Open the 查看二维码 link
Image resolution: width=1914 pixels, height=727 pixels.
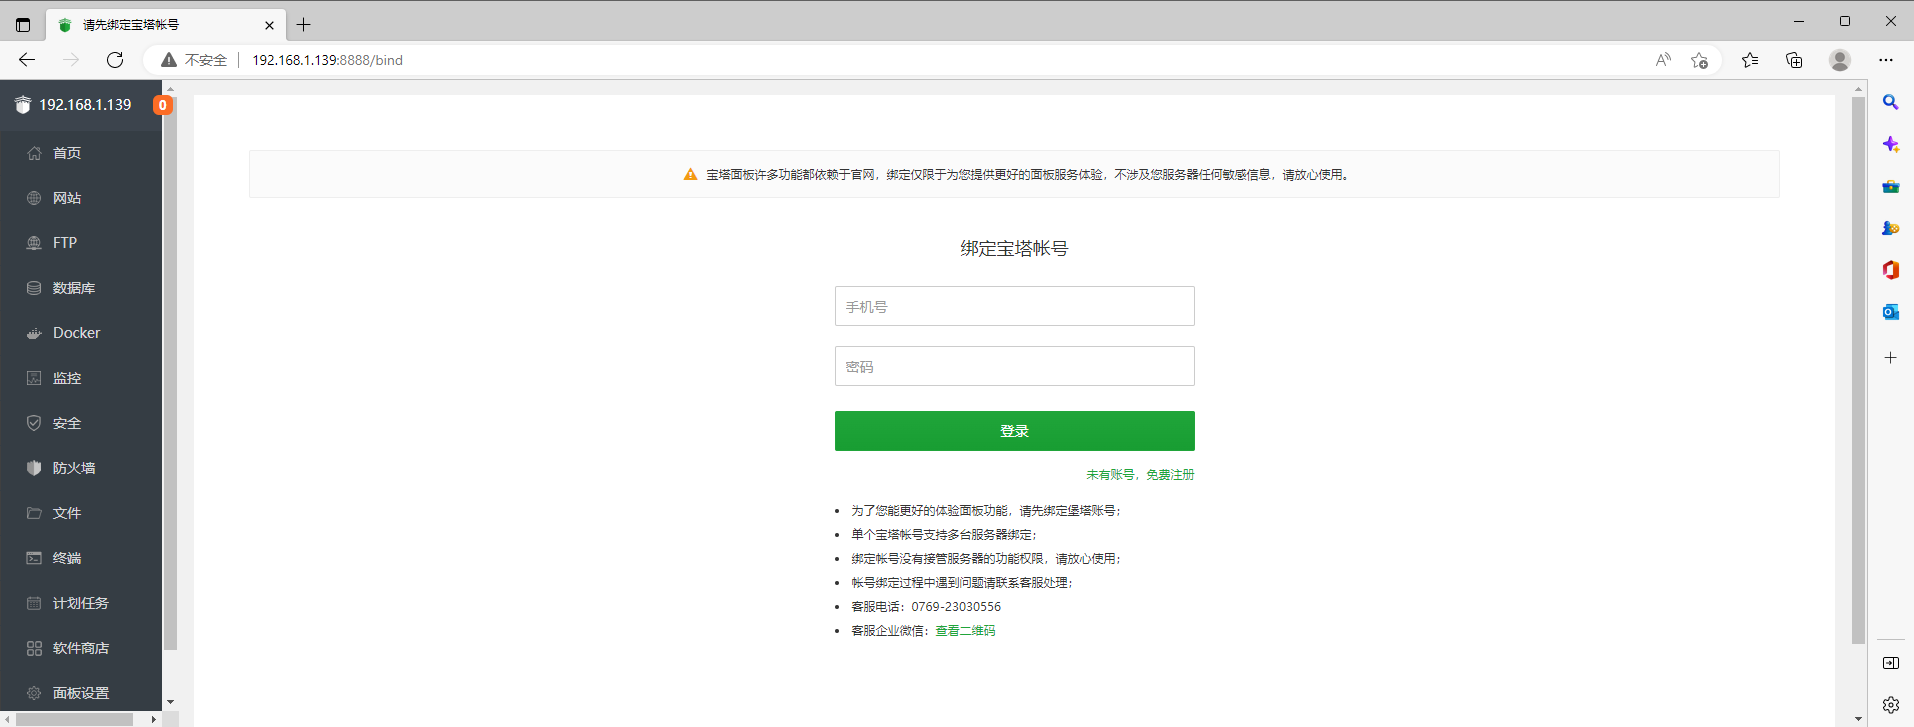click(965, 631)
